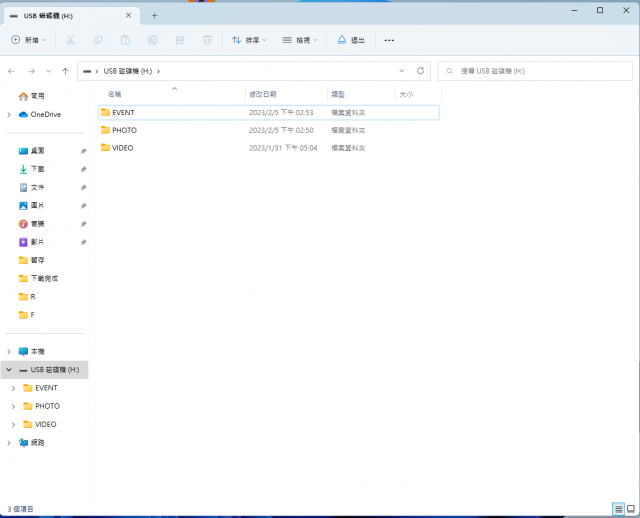The width and height of the screenshot is (640, 518).
Task: Unpin Documents using its pin icon
Action: click(83, 188)
